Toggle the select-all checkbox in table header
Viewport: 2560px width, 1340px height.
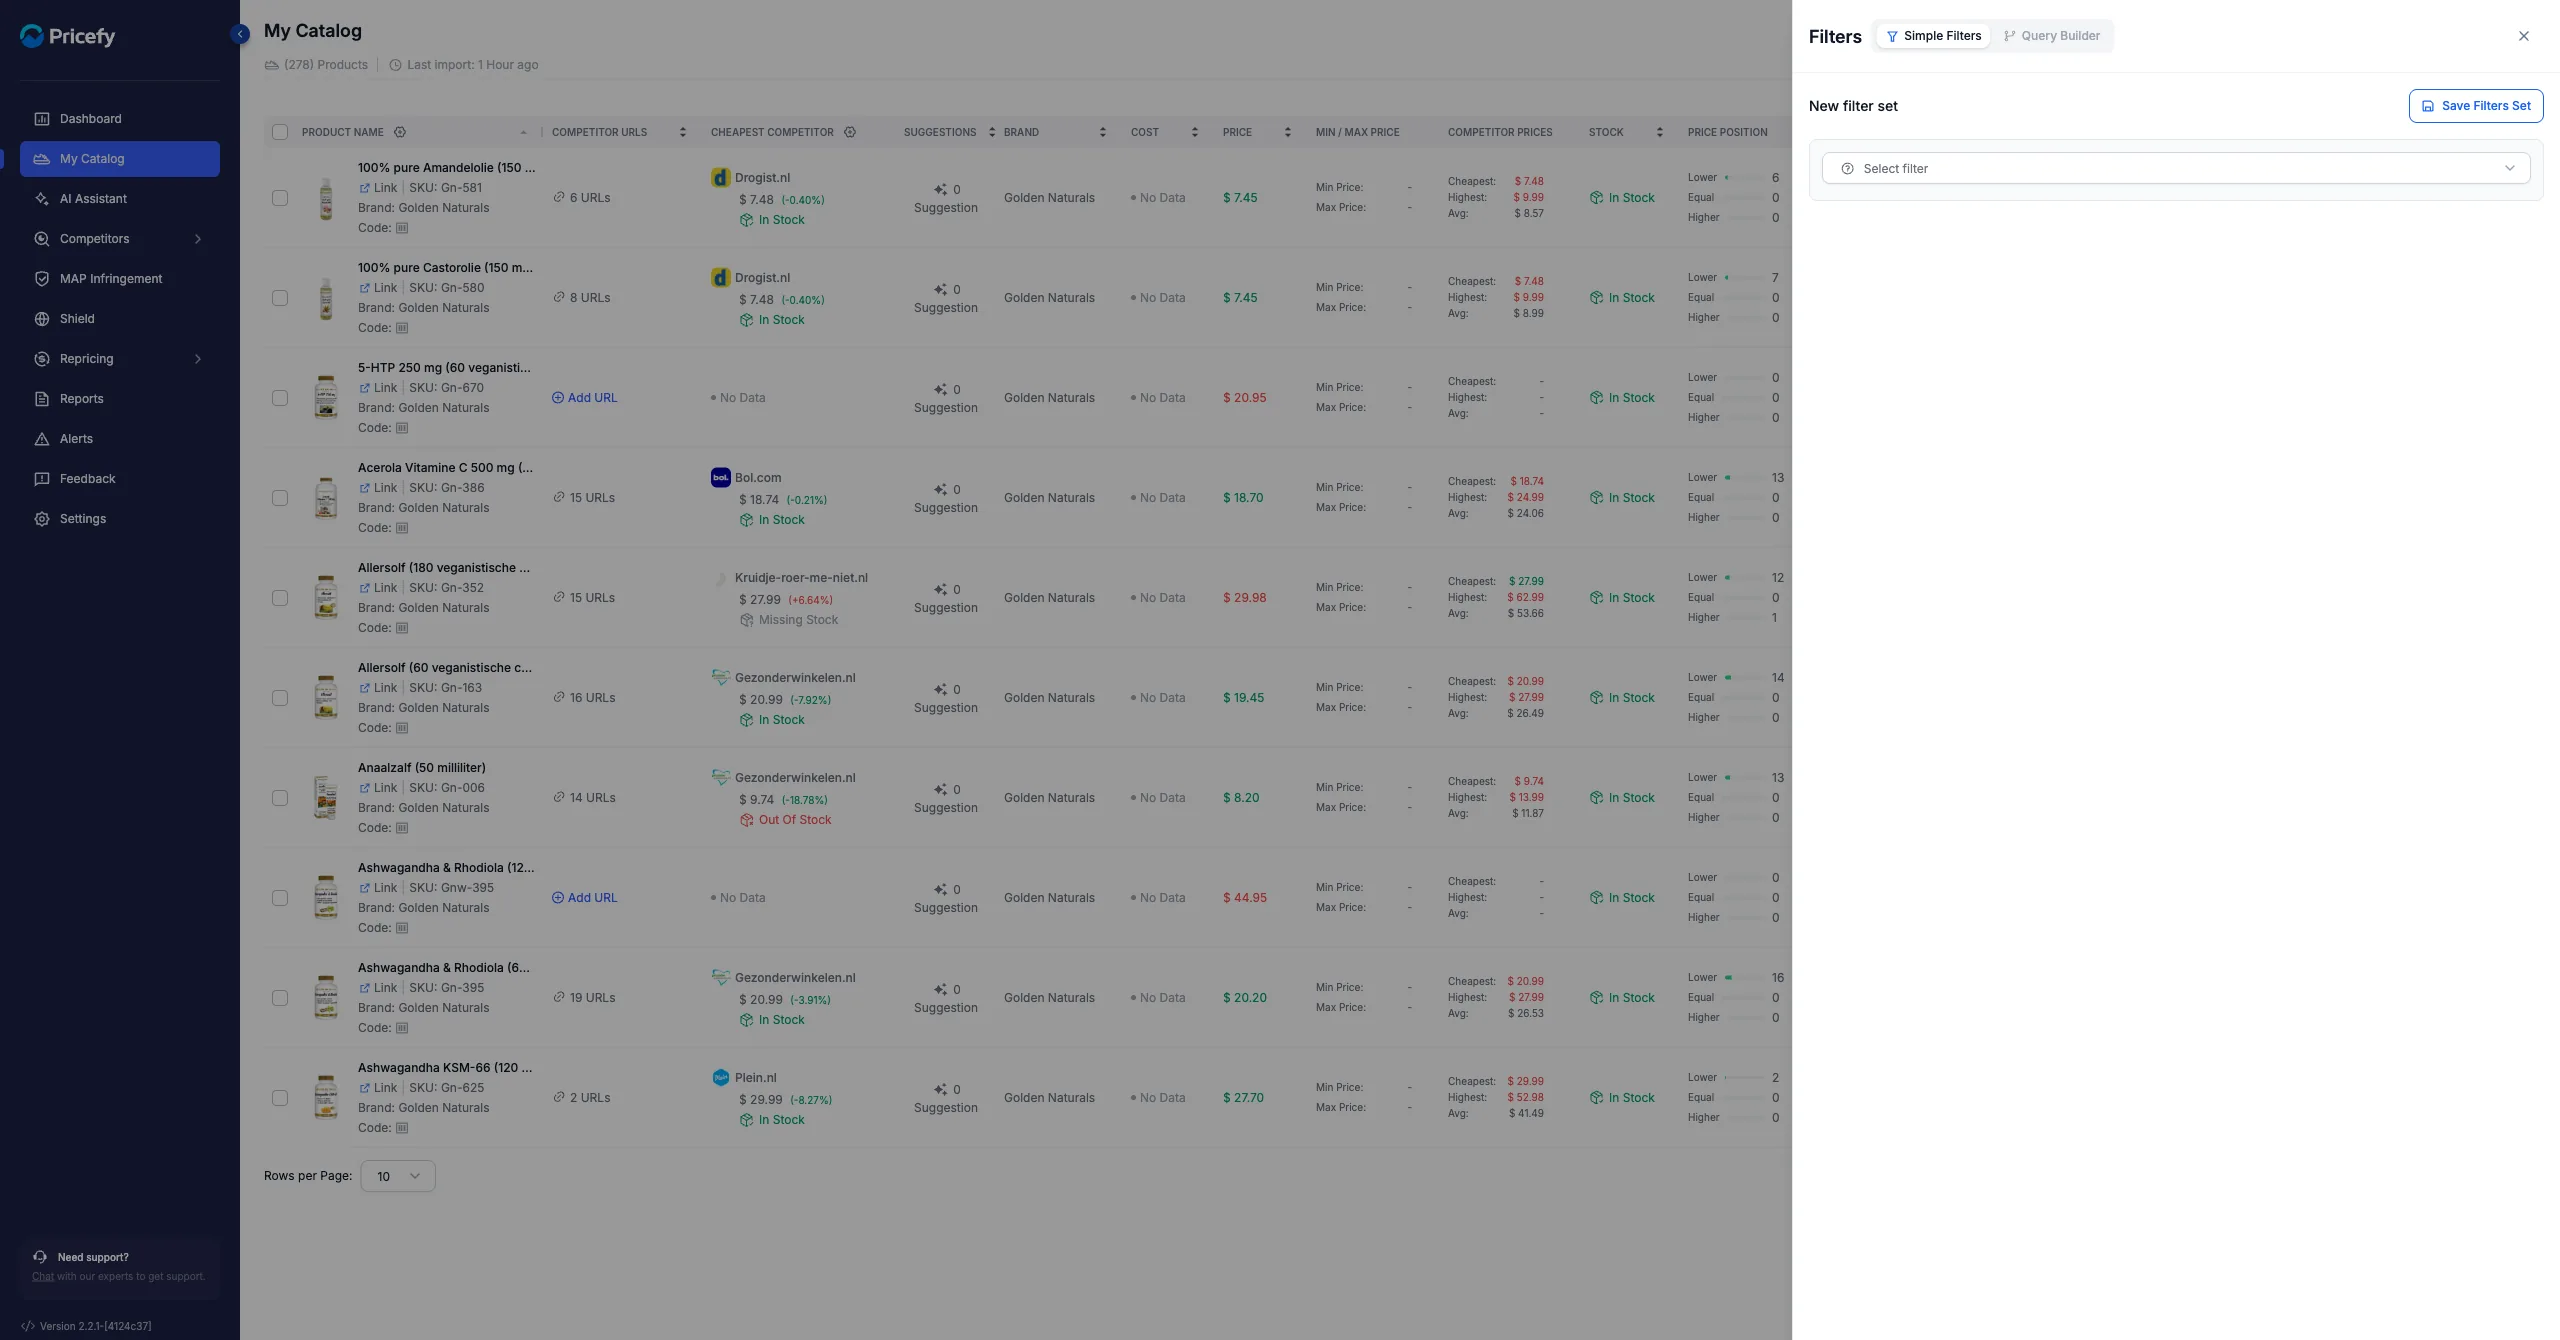pos(280,132)
